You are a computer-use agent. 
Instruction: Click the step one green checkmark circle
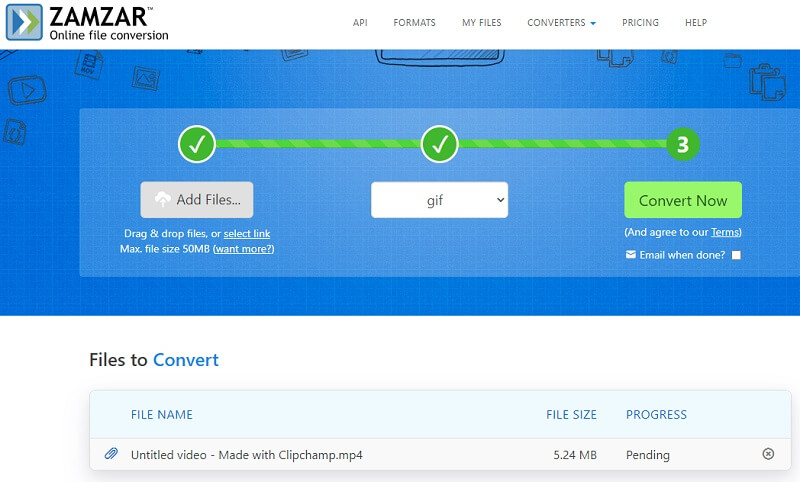[197, 145]
